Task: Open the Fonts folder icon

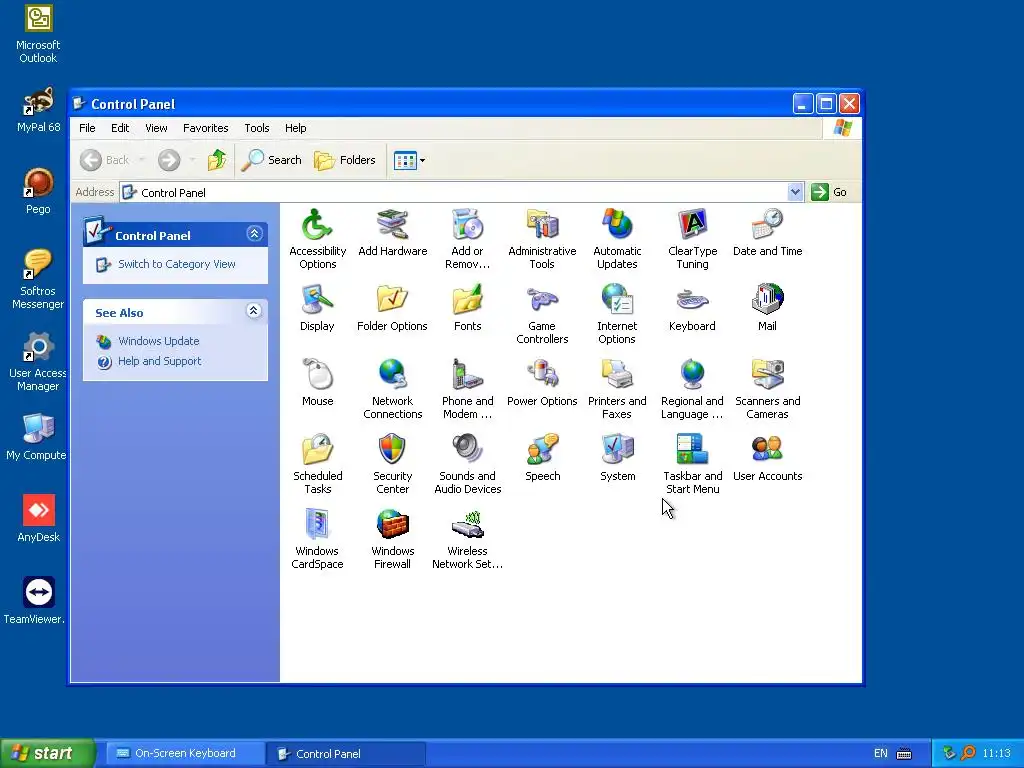Action: [468, 308]
